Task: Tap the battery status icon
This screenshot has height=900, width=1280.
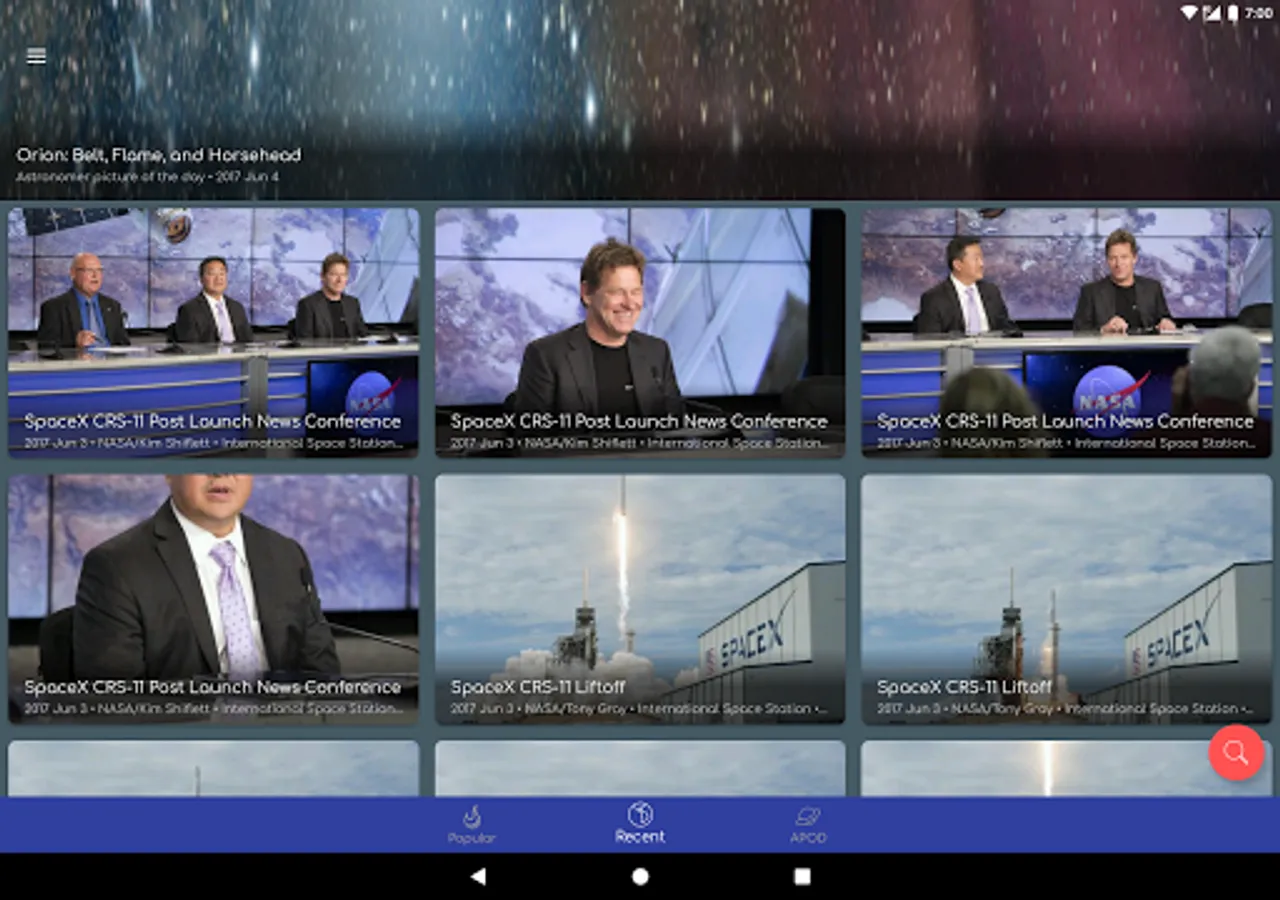Action: (1233, 13)
